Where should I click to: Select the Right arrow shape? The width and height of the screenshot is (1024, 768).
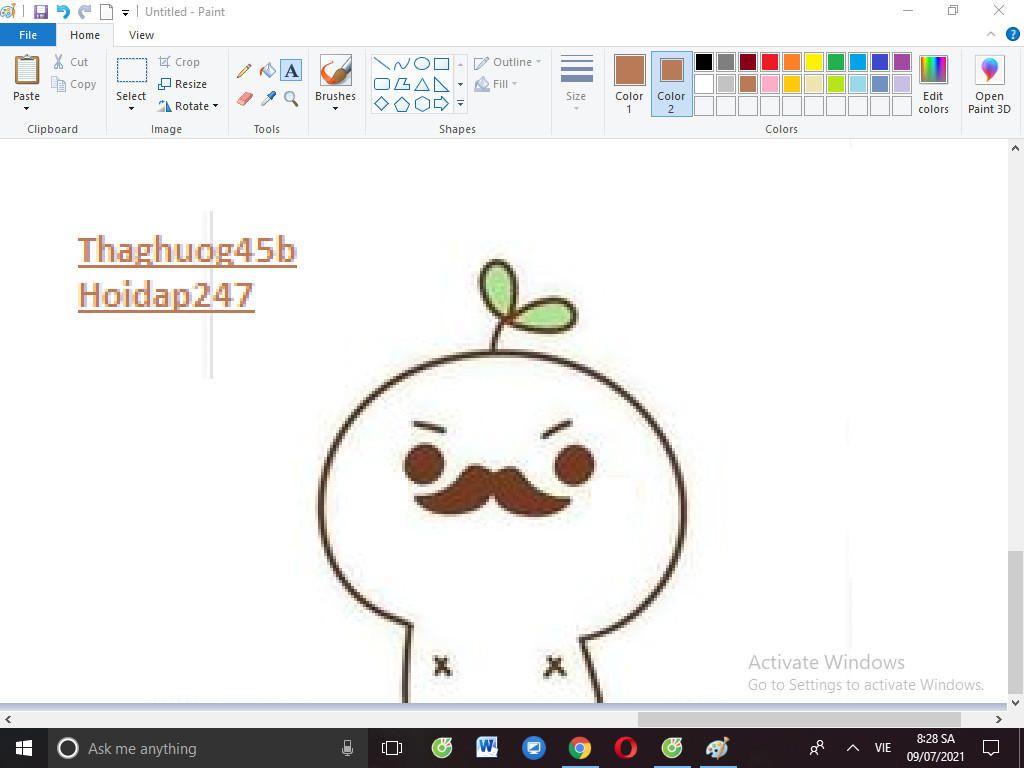442,104
